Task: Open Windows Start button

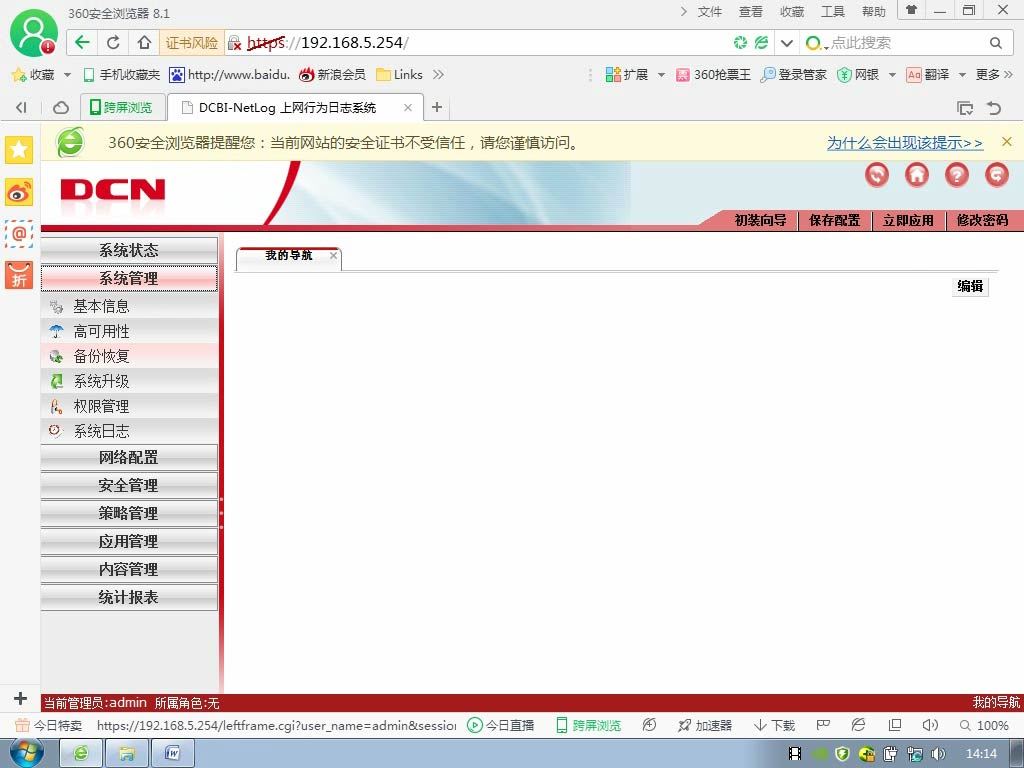Action: [x=26, y=753]
